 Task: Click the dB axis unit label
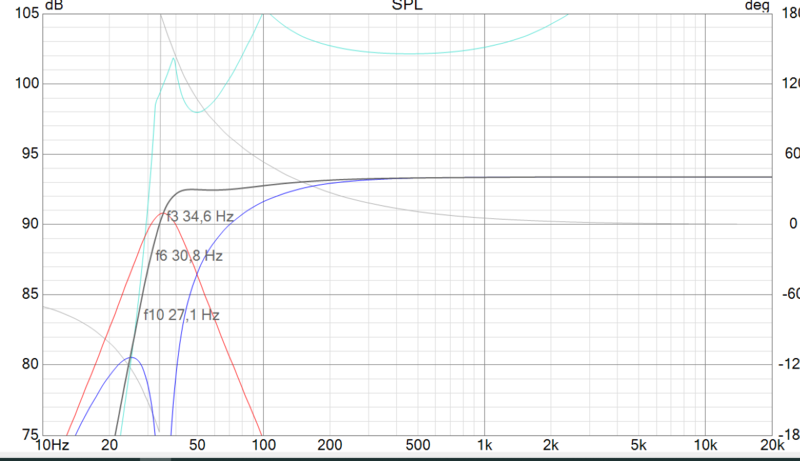[54, 6]
